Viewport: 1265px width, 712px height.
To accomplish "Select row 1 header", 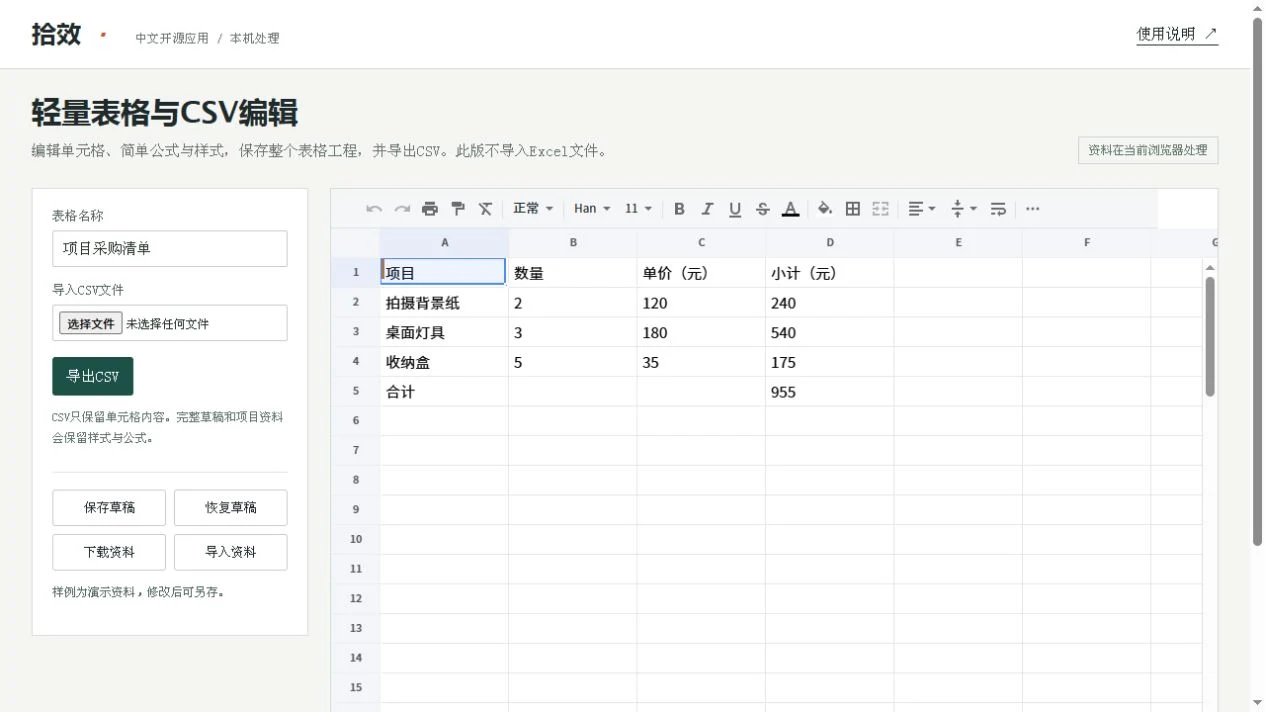I will 355,272.
